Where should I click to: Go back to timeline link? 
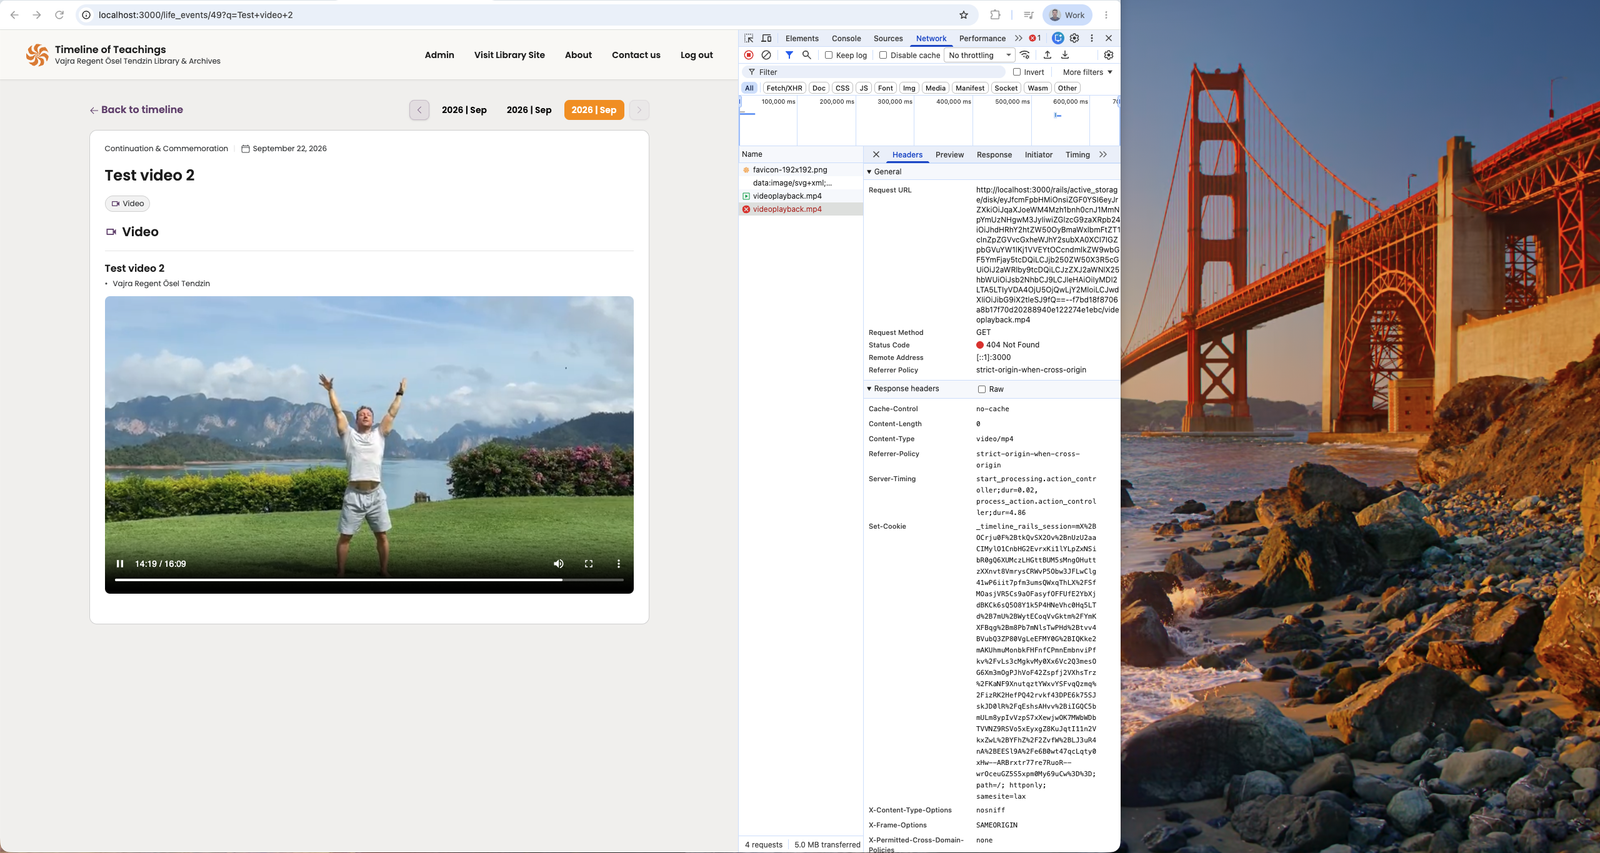pyautogui.click(x=136, y=110)
